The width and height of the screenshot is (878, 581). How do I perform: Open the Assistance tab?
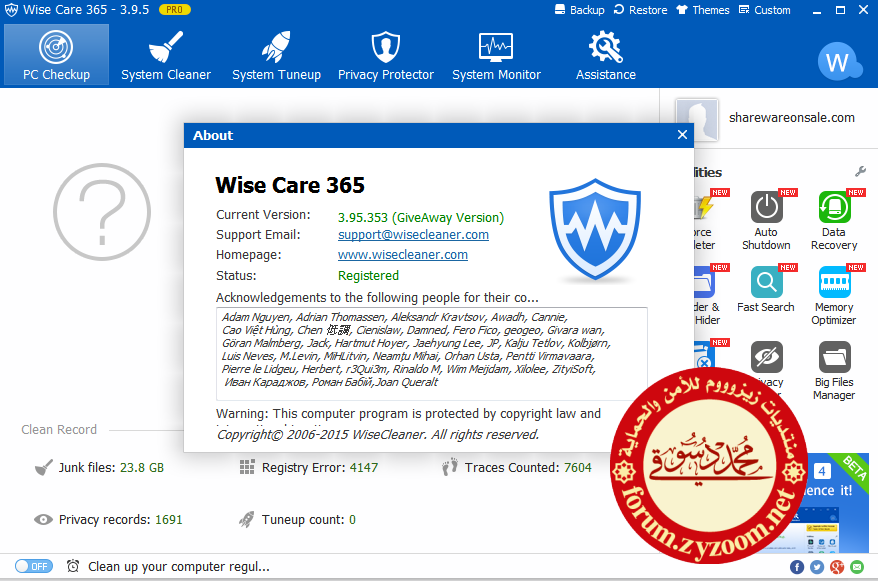(x=606, y=55)
